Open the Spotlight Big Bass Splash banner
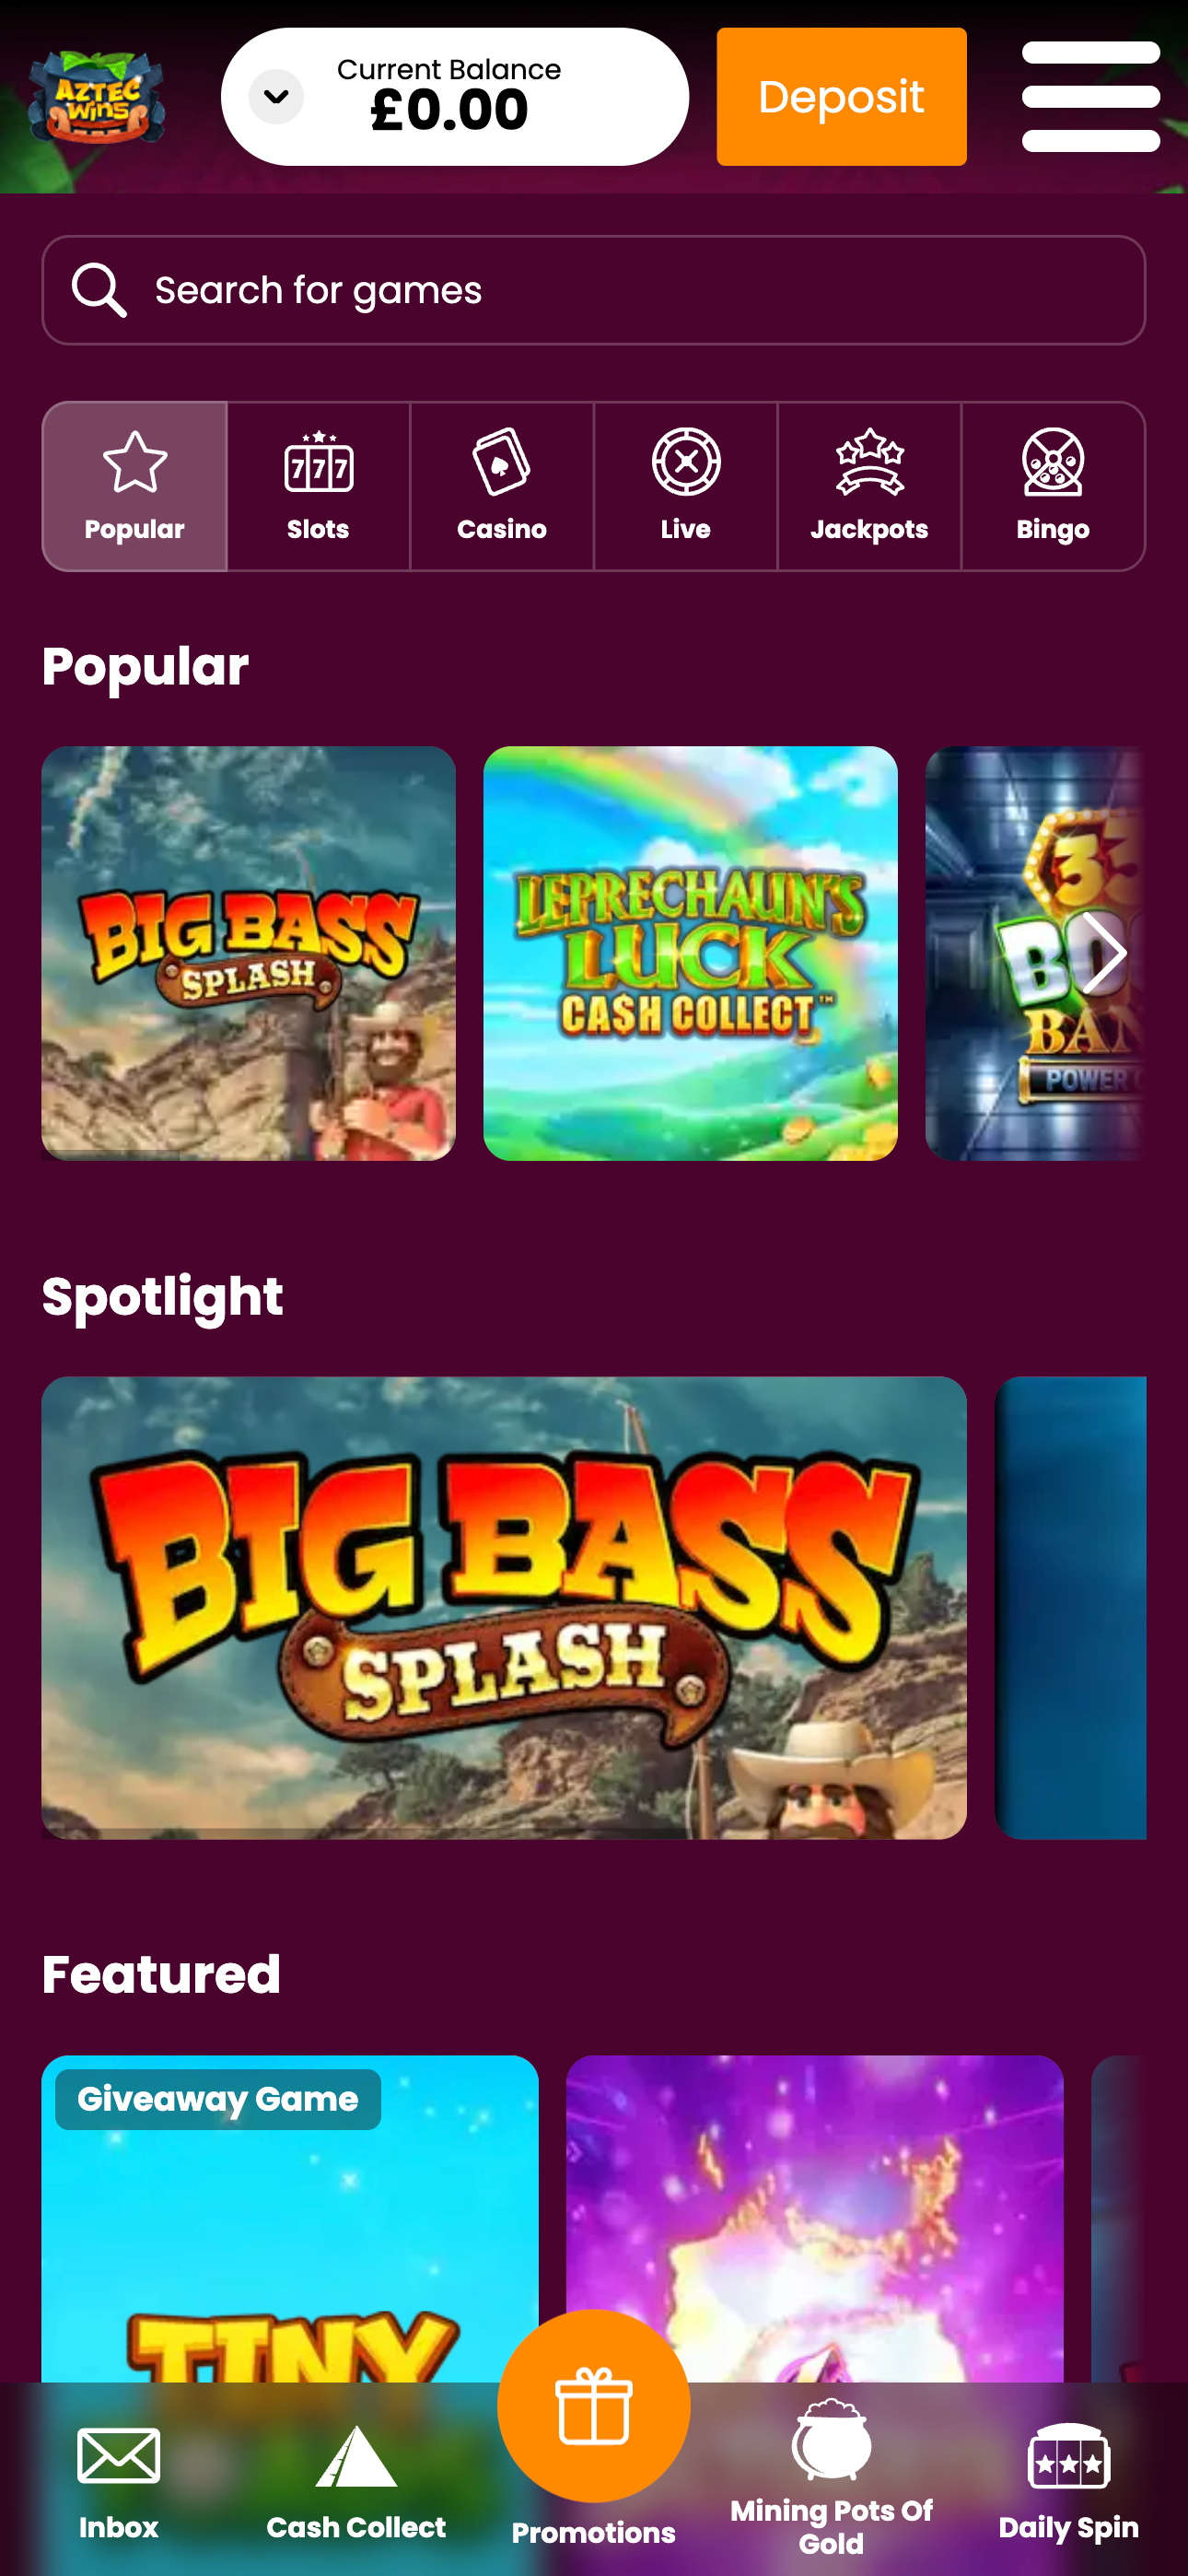 [x=504, y=1608]
